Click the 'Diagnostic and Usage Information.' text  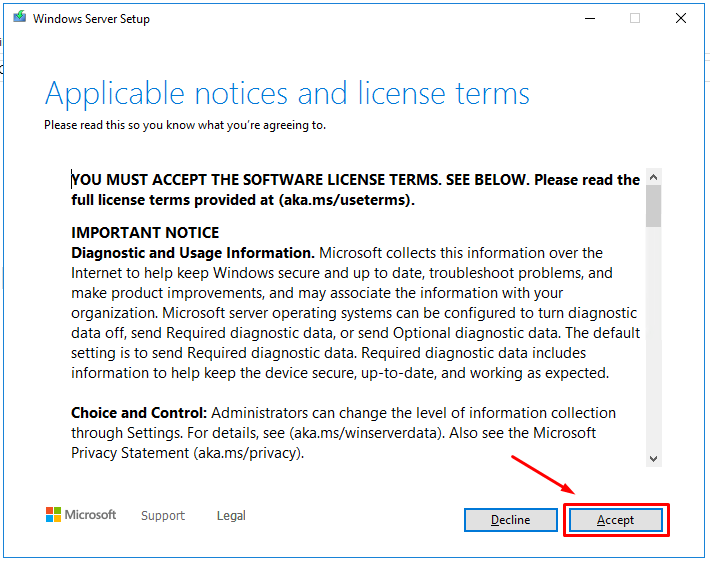pyautogui.click(x=193, y=253)
